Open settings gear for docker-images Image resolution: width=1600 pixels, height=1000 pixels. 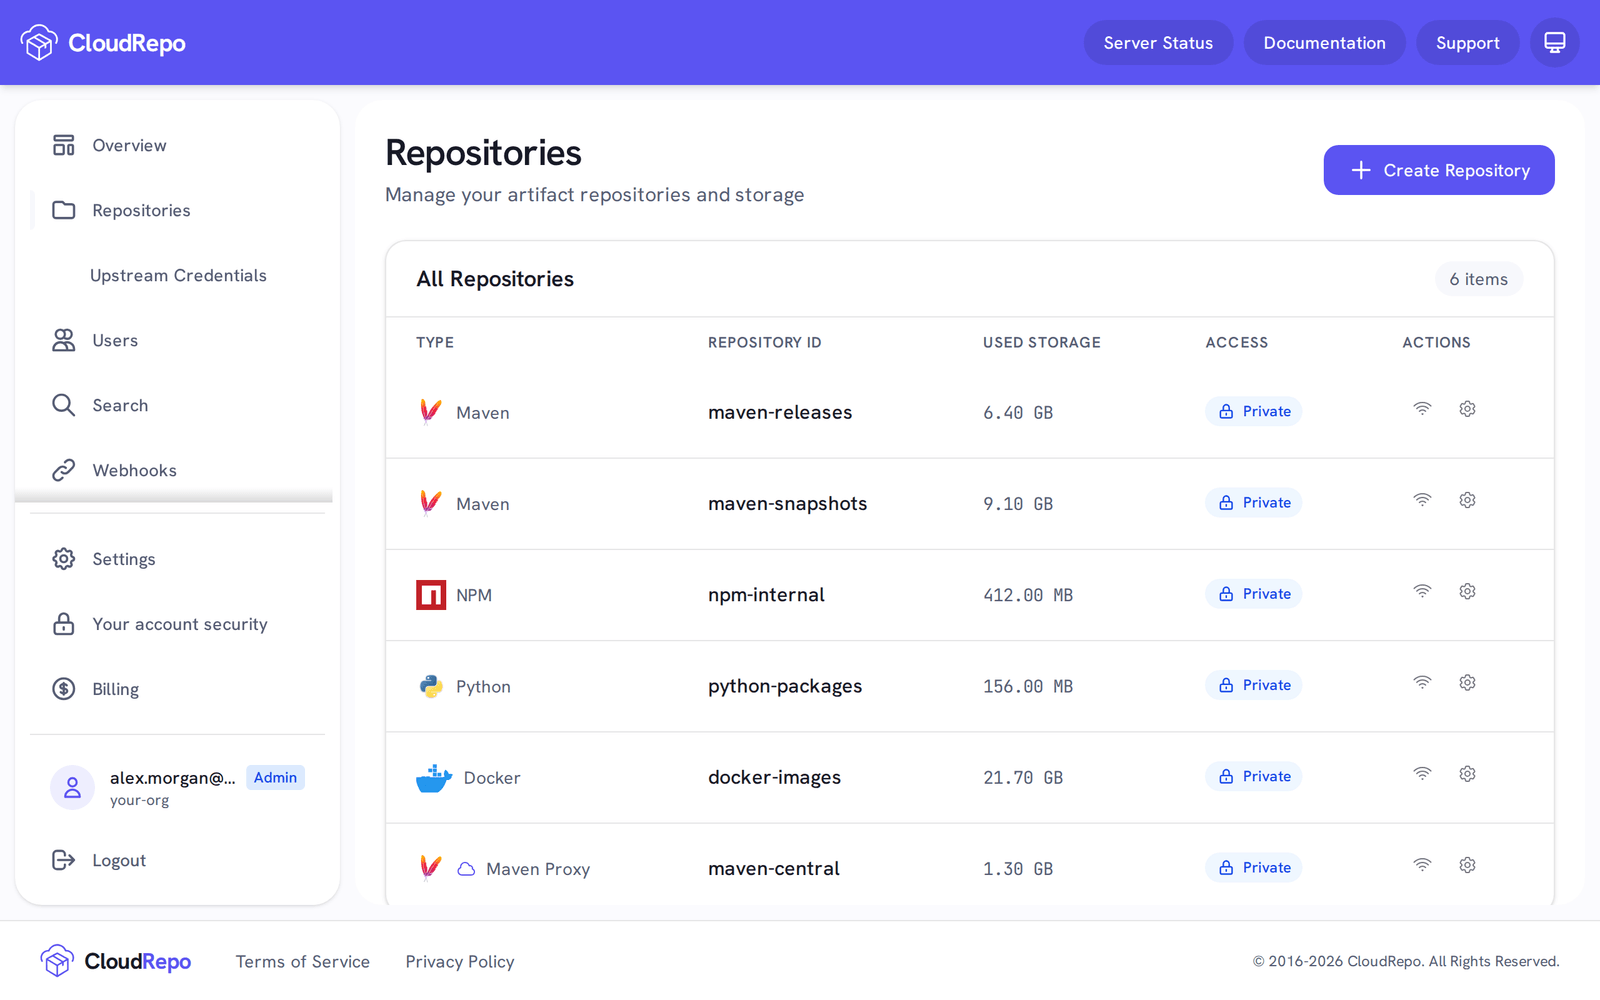(x=1467, y=774)
